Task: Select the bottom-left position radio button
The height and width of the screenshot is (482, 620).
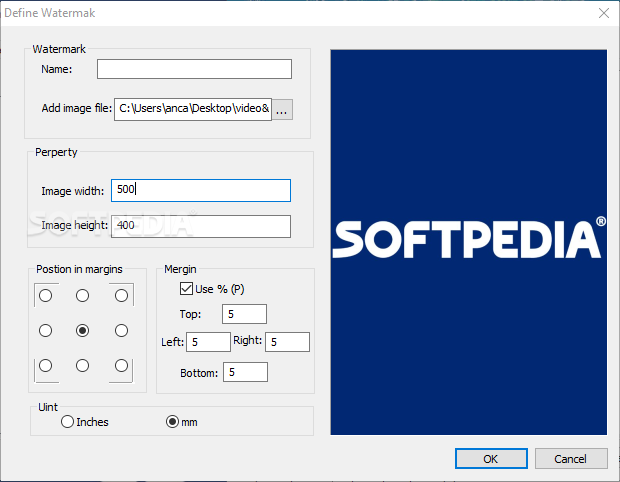Action: click(x=45, y=365)
